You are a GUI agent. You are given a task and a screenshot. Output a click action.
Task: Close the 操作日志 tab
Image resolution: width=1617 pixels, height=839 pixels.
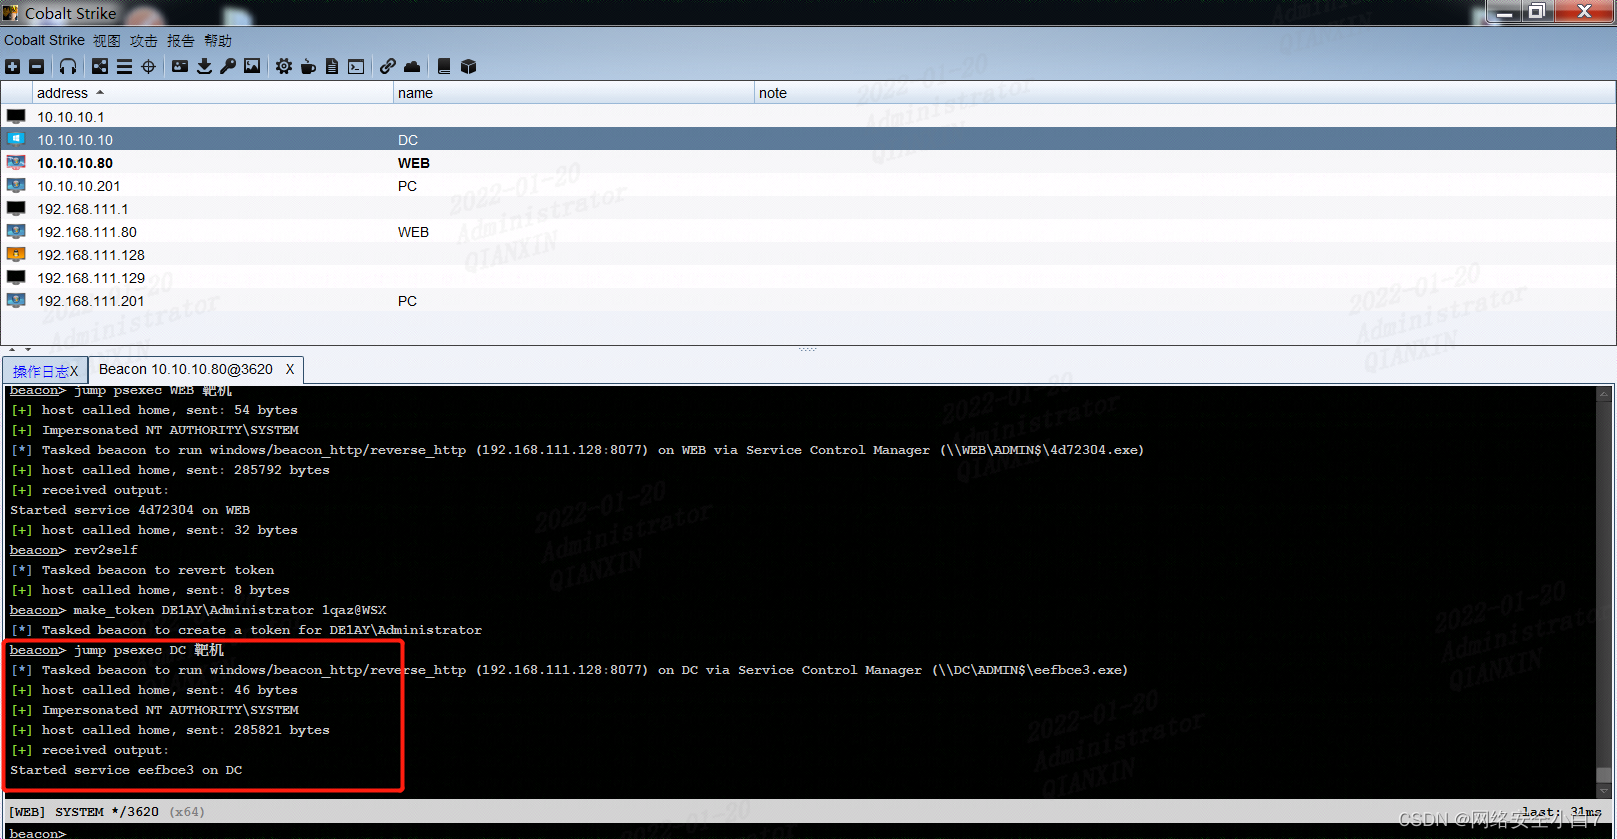coord(74,371)
